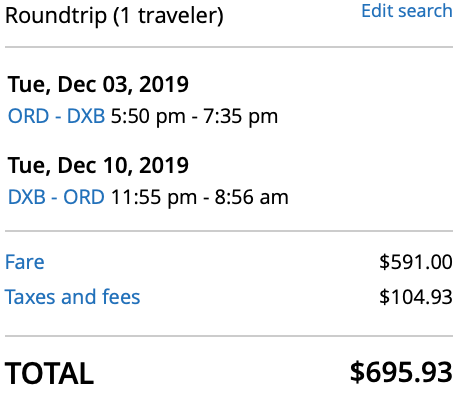
Task: Click the Tue, Dec 03, 2019 departure date
Action: [x=98, y=84]
